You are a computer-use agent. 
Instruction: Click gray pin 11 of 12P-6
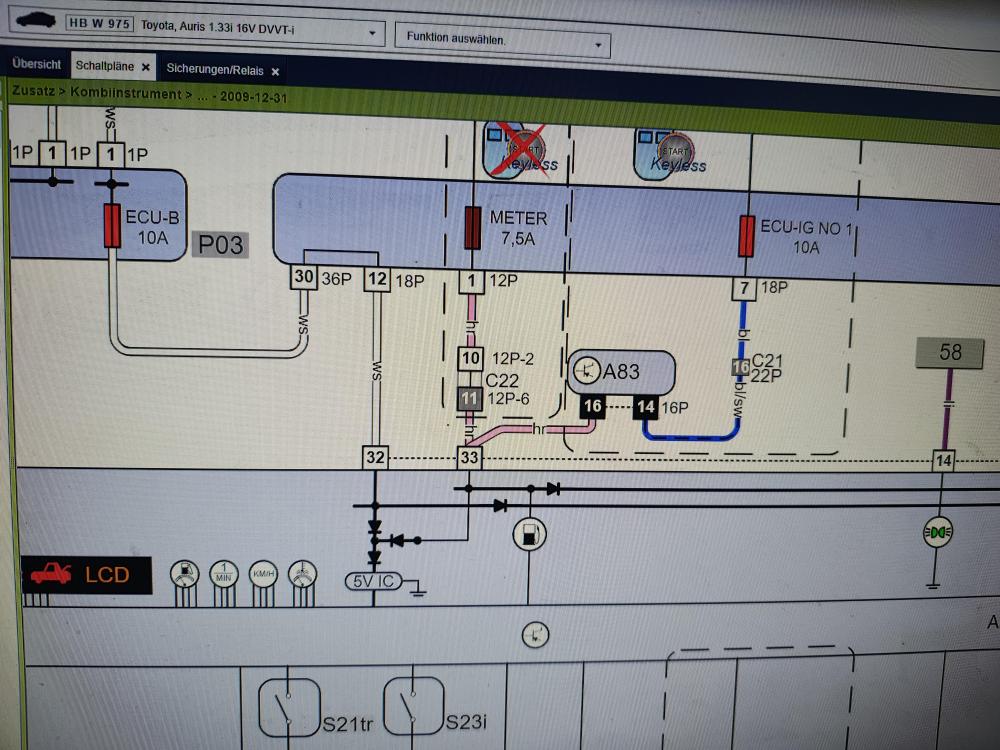470,399
